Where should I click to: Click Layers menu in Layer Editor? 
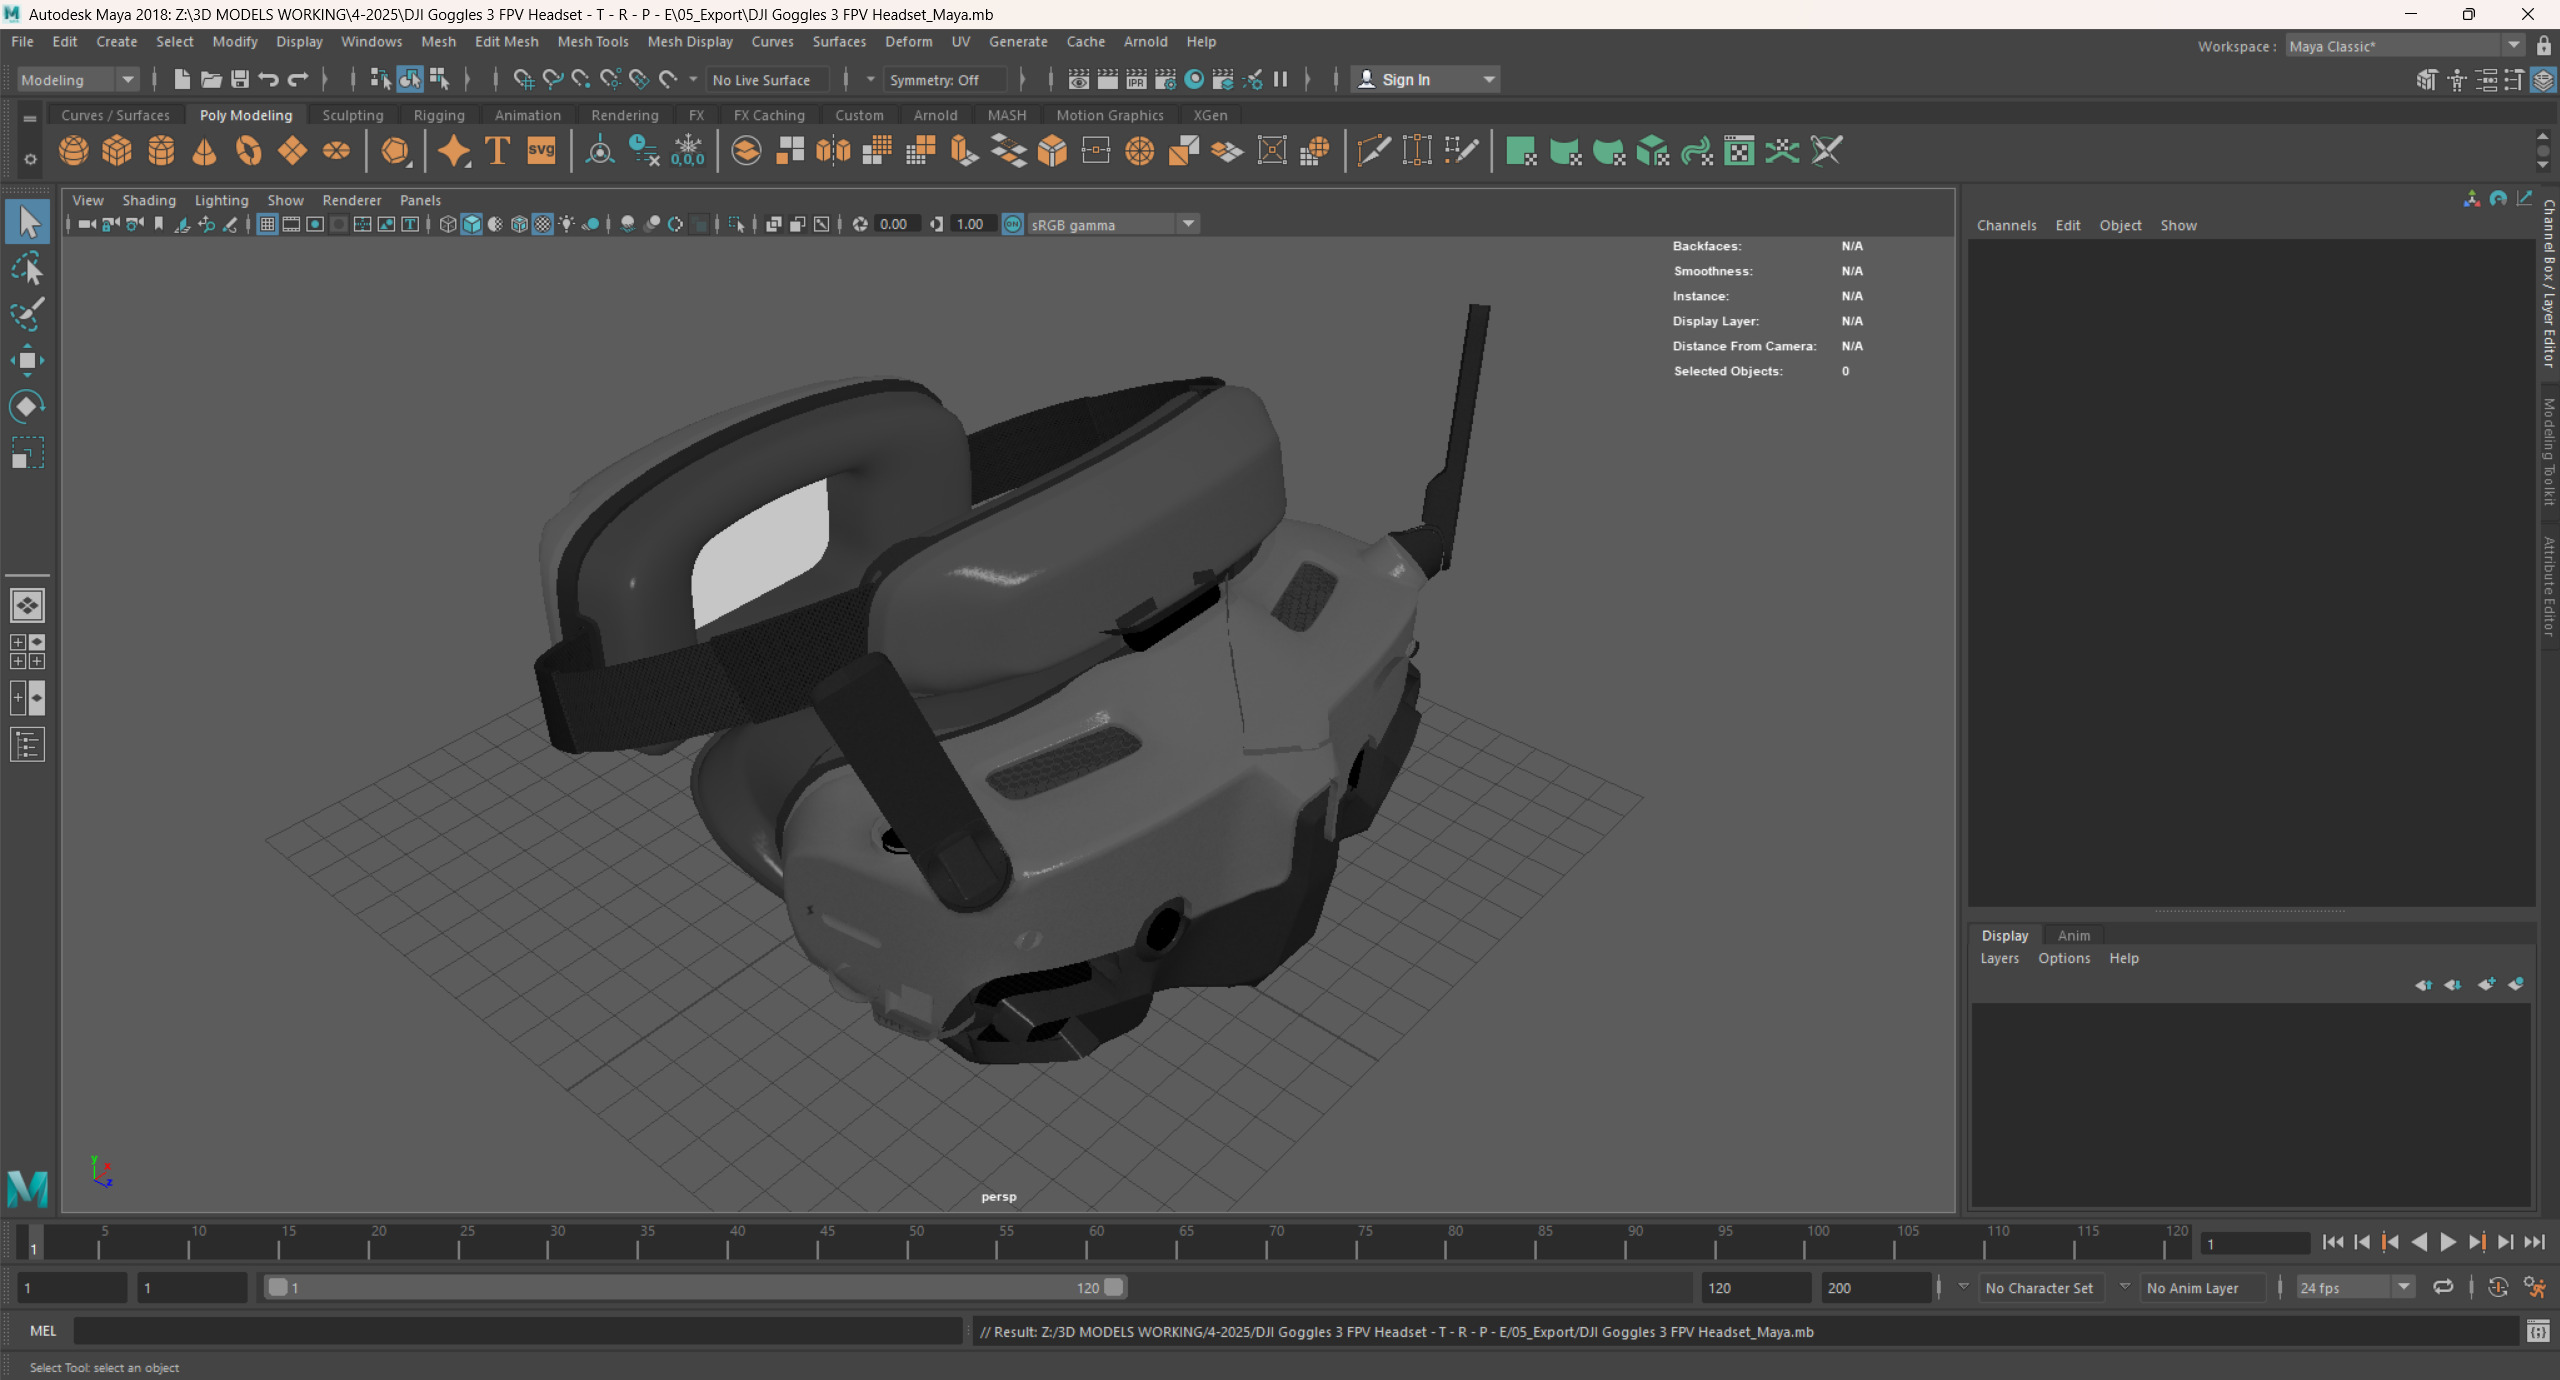1999,959
